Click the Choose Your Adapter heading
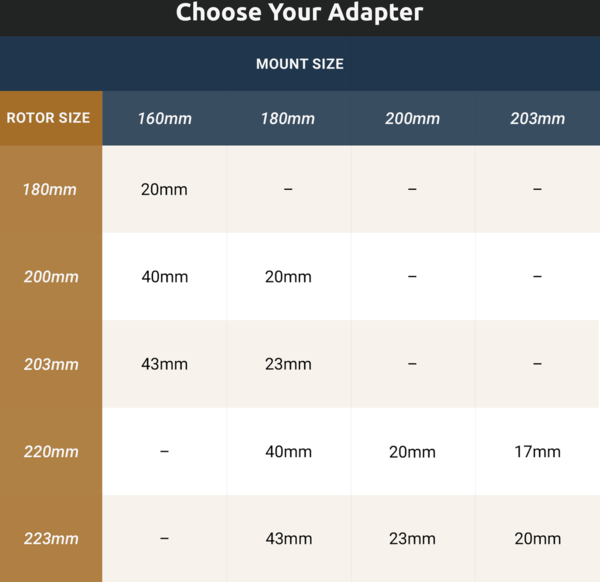The height and width of the screenshot is (582, 600). point(299,13)
